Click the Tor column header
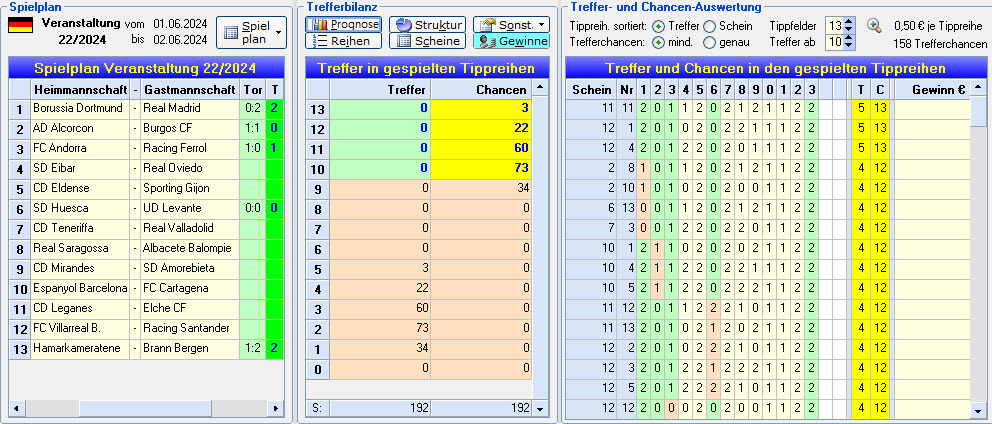The height and width of the screenshot is (424, 992). tap(253, 89)
